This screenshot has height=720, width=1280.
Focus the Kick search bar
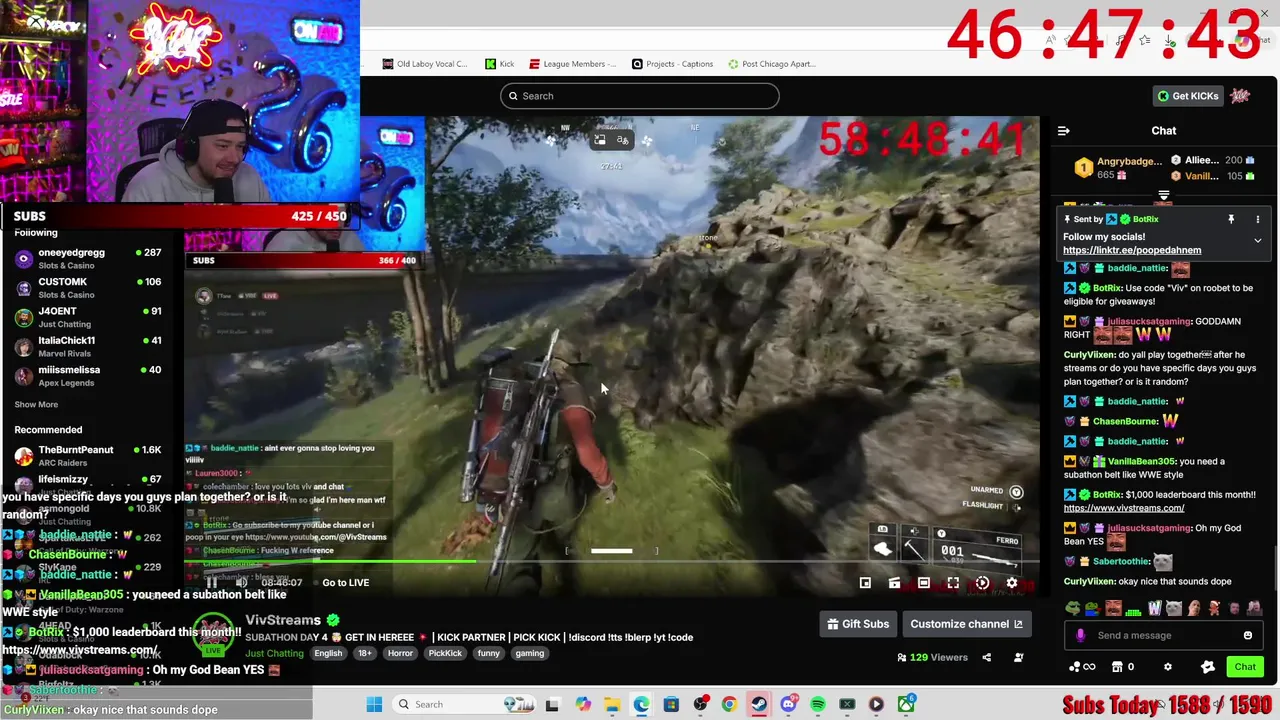tap(640, 96)
